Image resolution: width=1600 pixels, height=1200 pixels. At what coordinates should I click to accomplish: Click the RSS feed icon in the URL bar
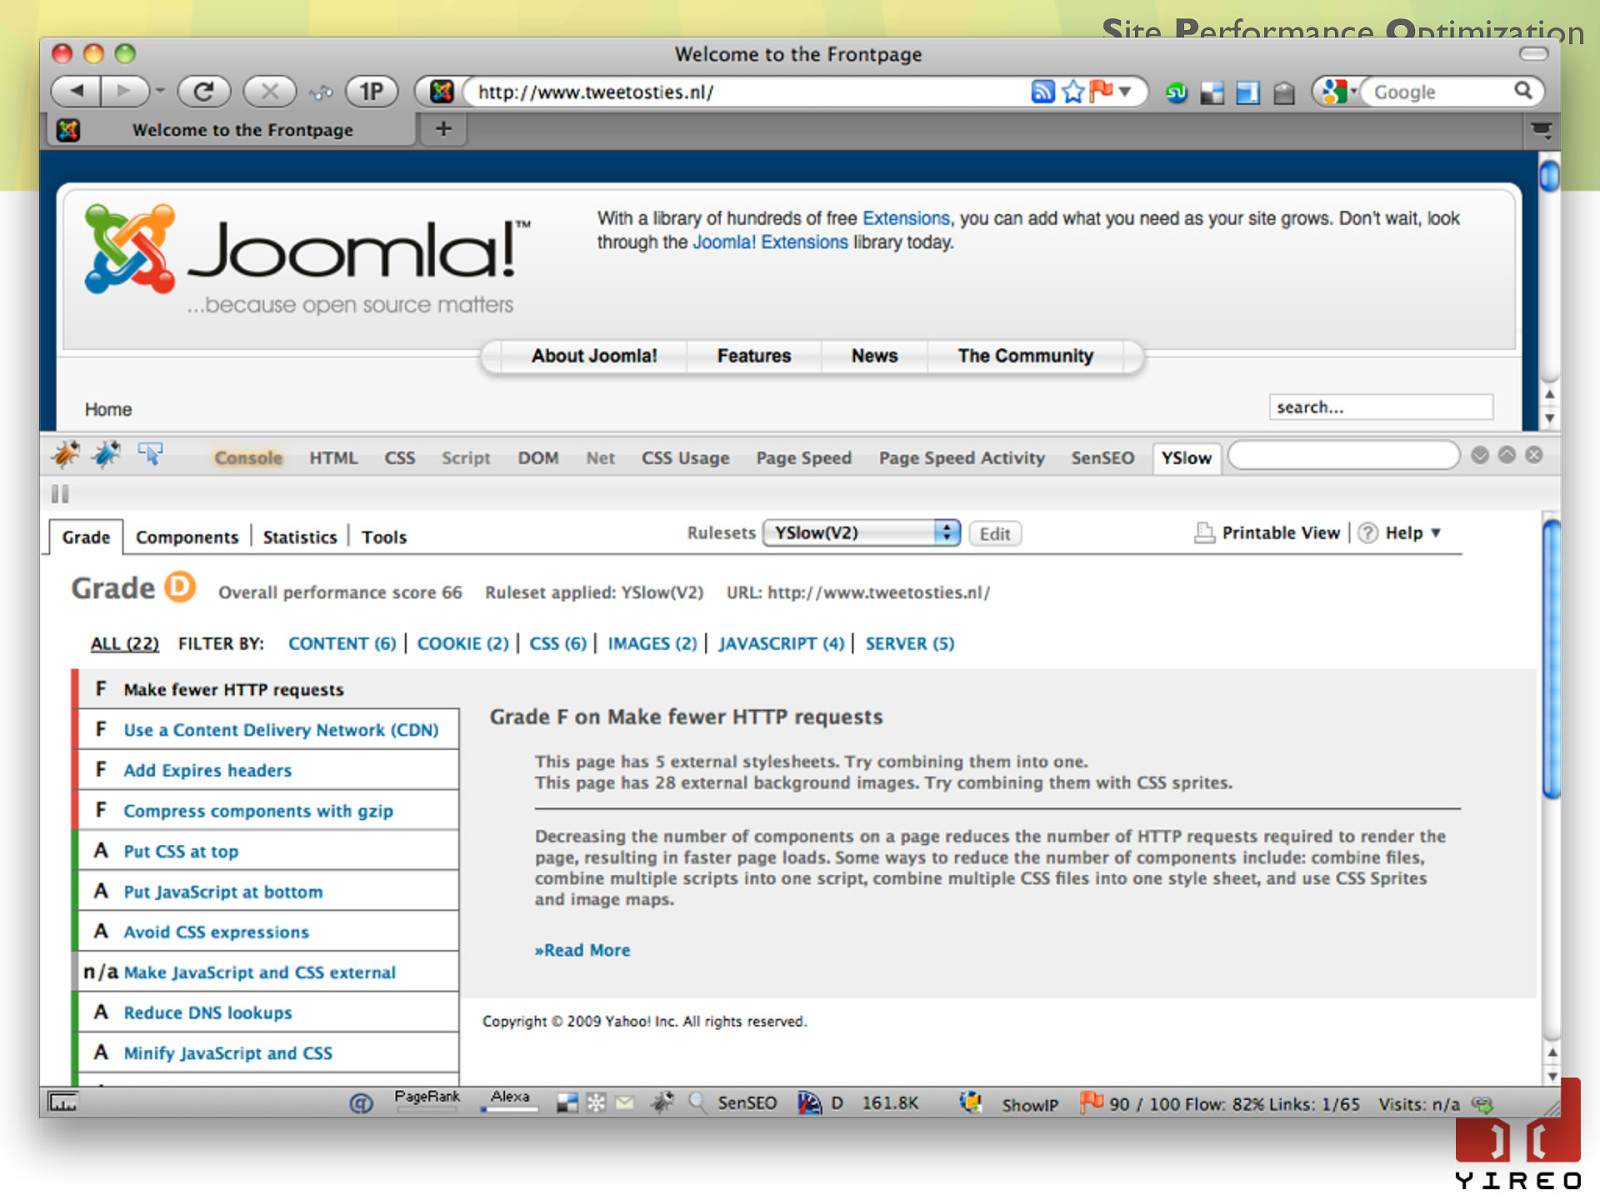click(x=1043, y=92)
